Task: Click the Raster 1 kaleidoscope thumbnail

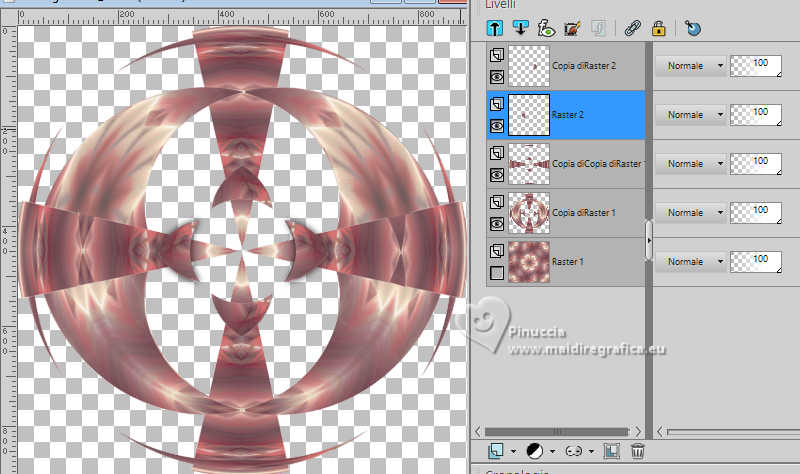Action: 529,262
